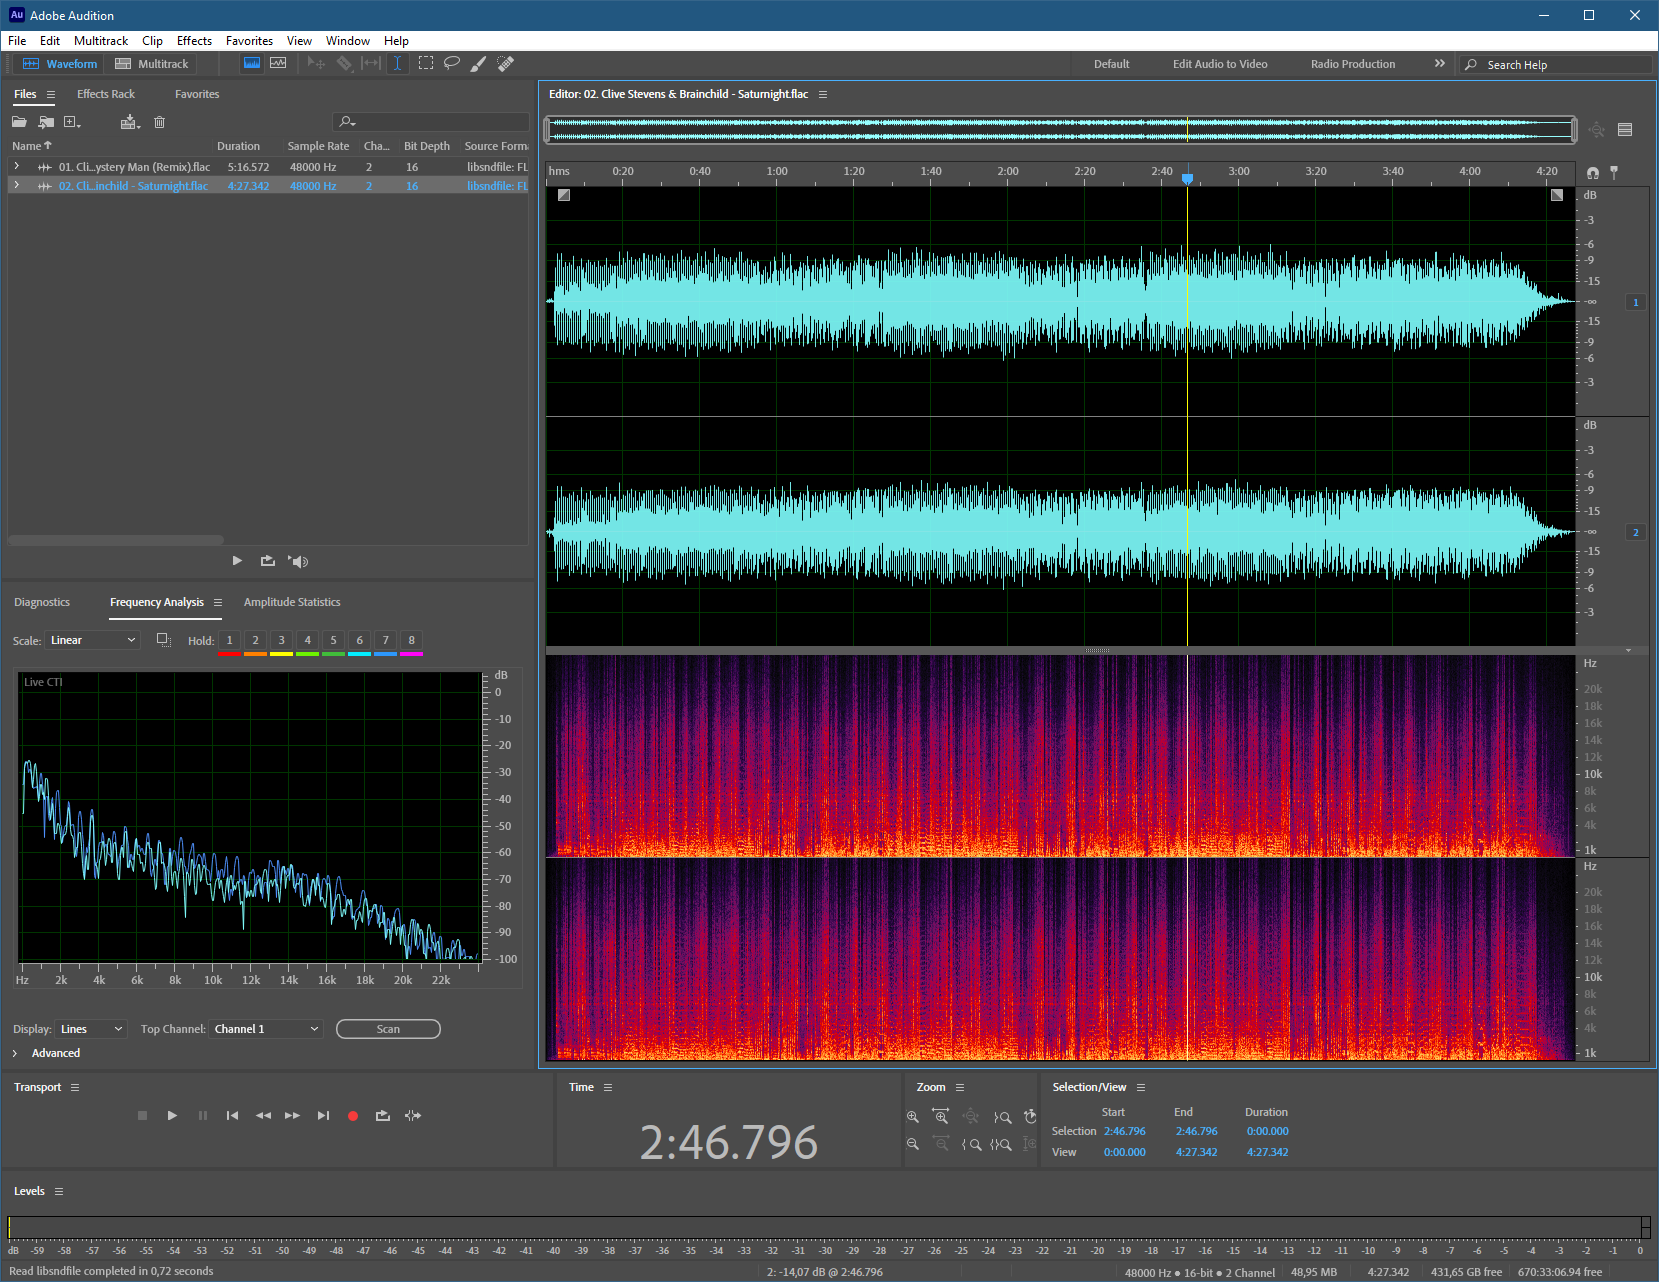Click the Frequency Analysis copy-graph icon
1659x1282 pixels.
[164, 640]
